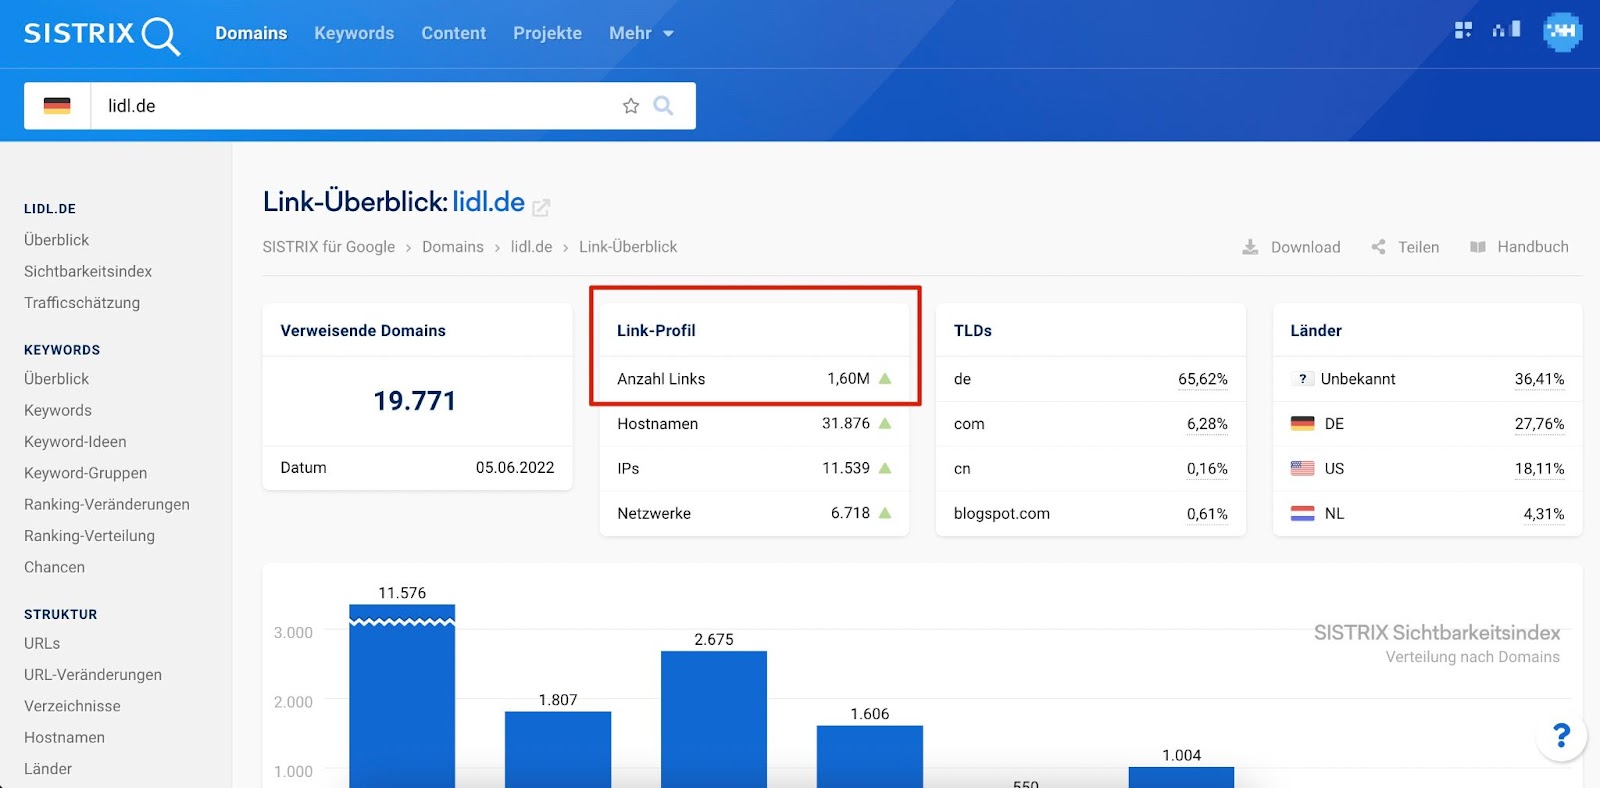Screen dimensions: 1600x788
Task: Click the Handbuch book icon
Action: pyautogui.click(x=1478, y=247)
